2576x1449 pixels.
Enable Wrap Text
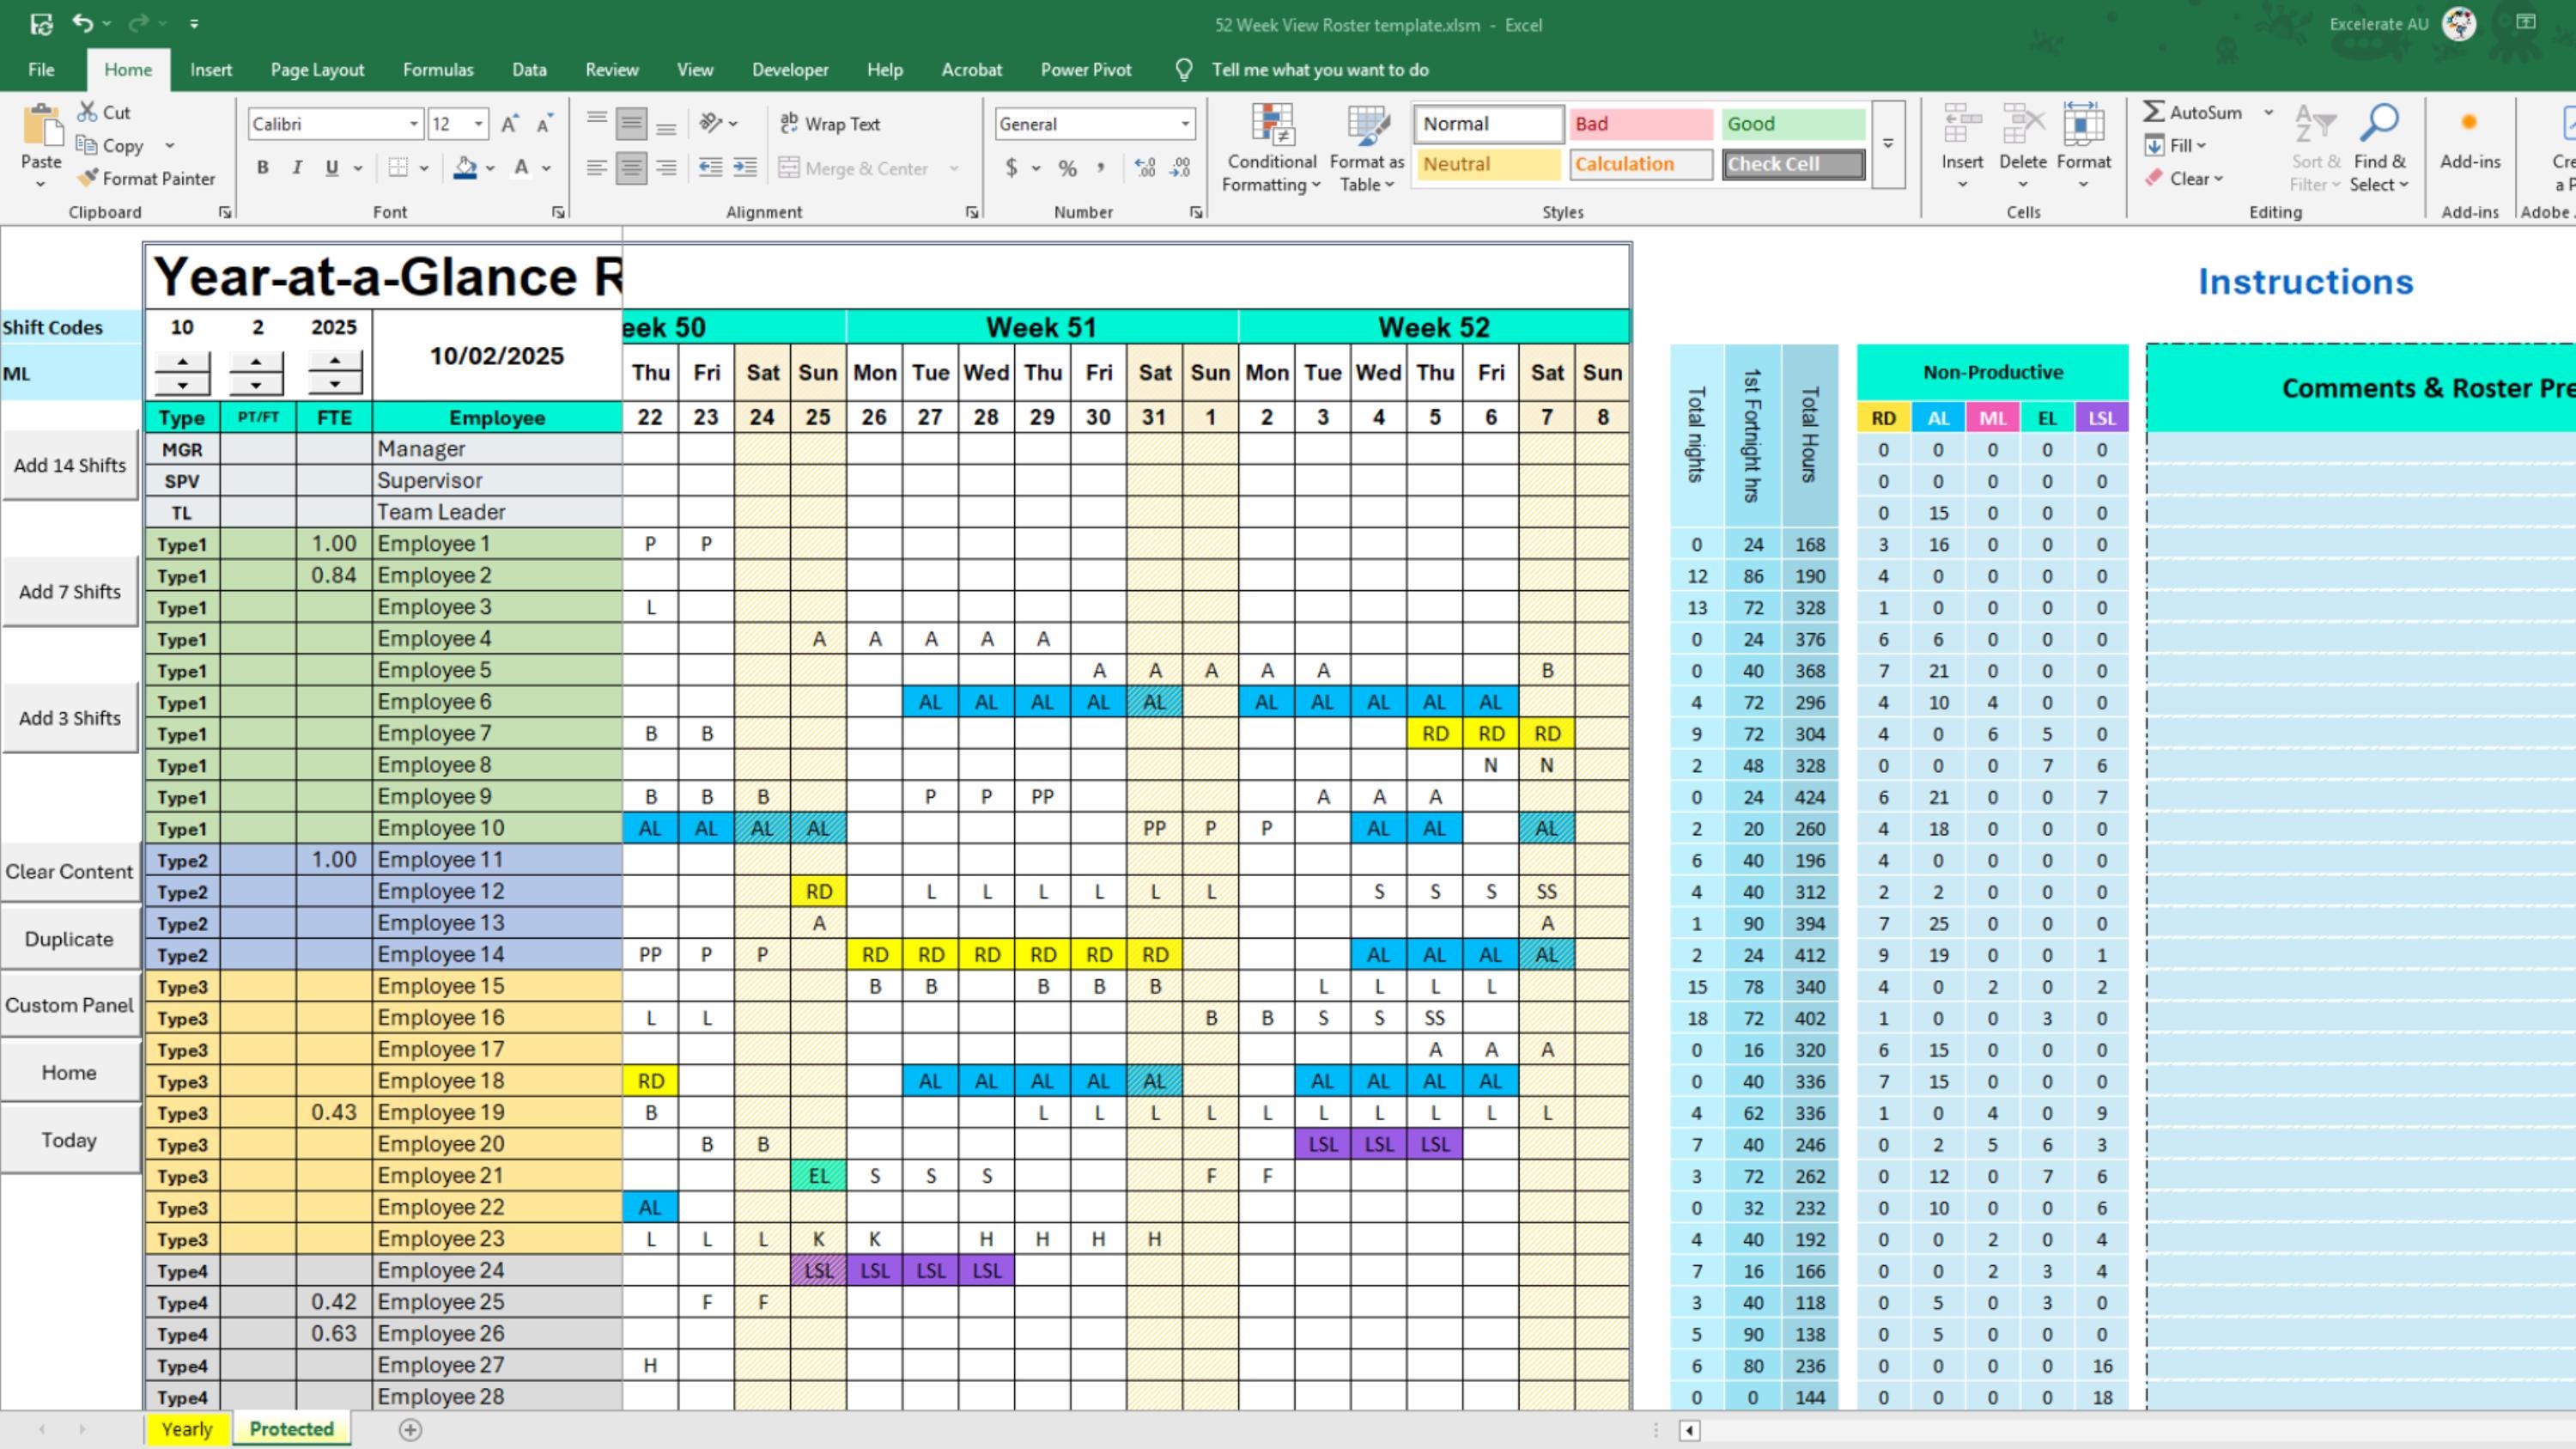click(830, 123)
